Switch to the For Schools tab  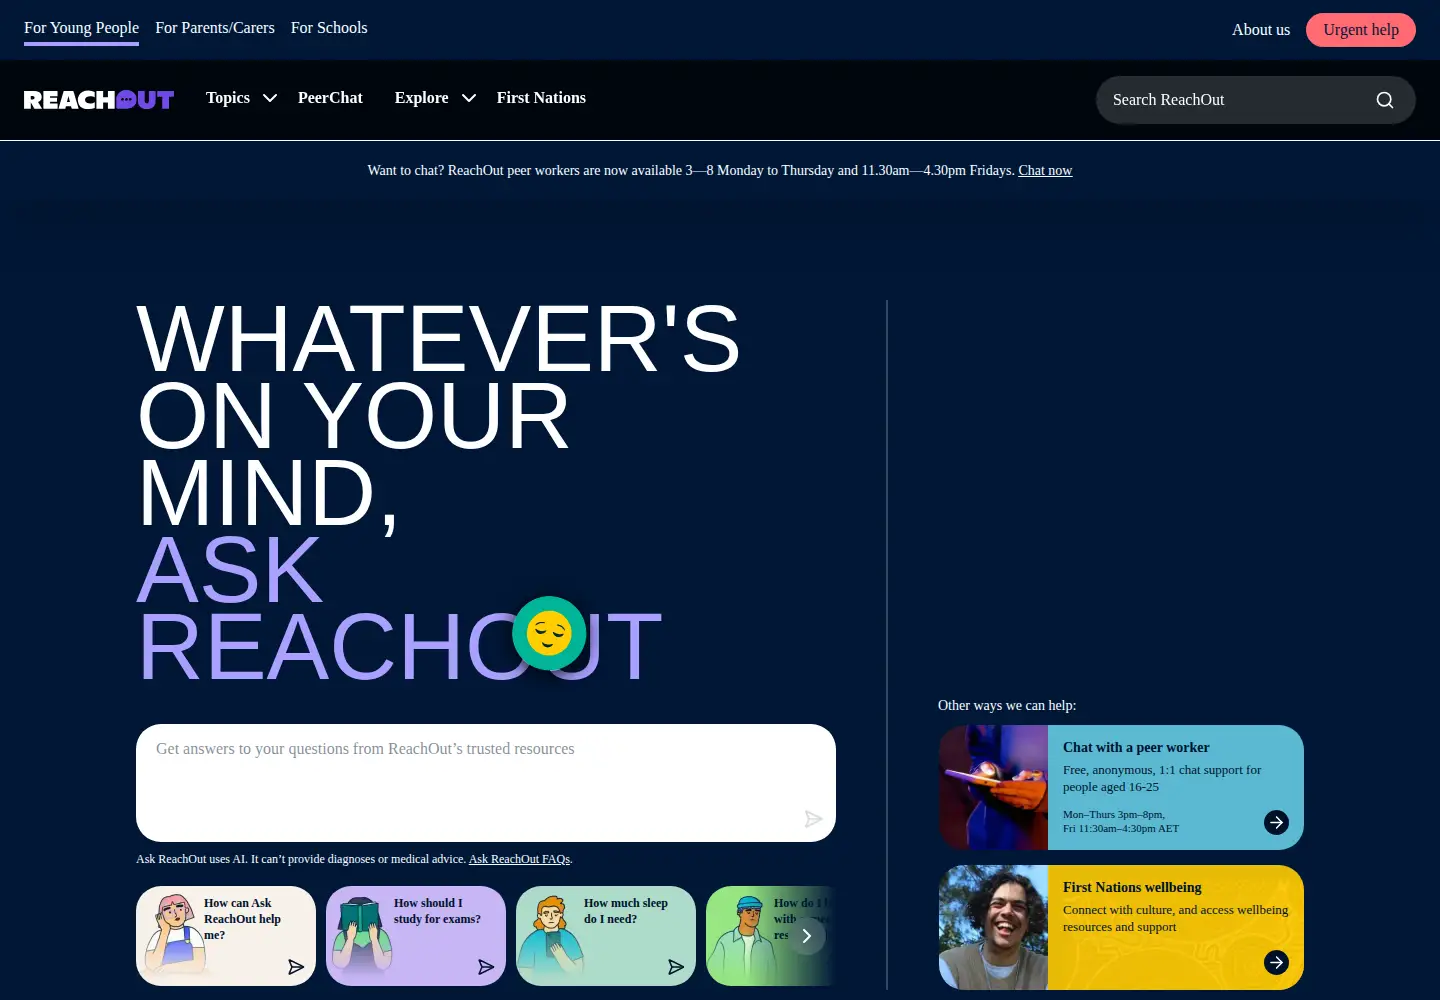(x=329, y=28)
